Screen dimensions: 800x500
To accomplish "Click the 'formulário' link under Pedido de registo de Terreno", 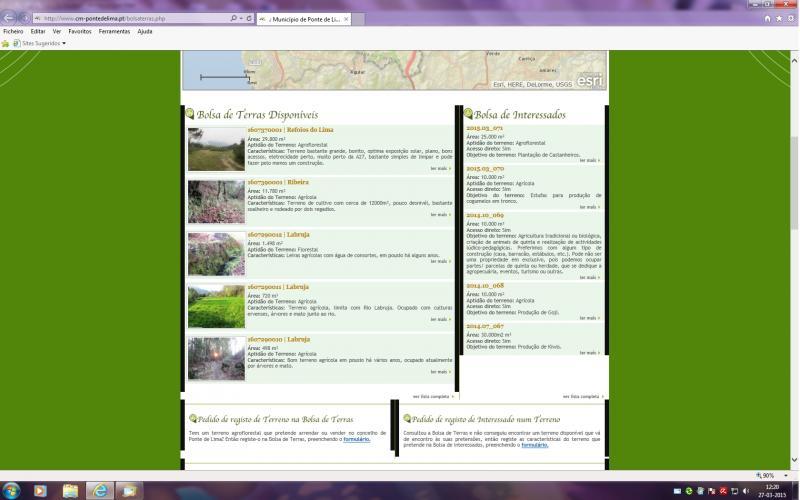I will [x=356, y=439].
